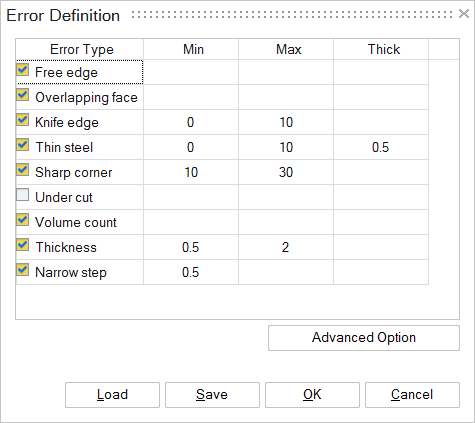This screenshot has height=423, width=475.
Task: Select the Narrow step label
Action: pos(71,273)
